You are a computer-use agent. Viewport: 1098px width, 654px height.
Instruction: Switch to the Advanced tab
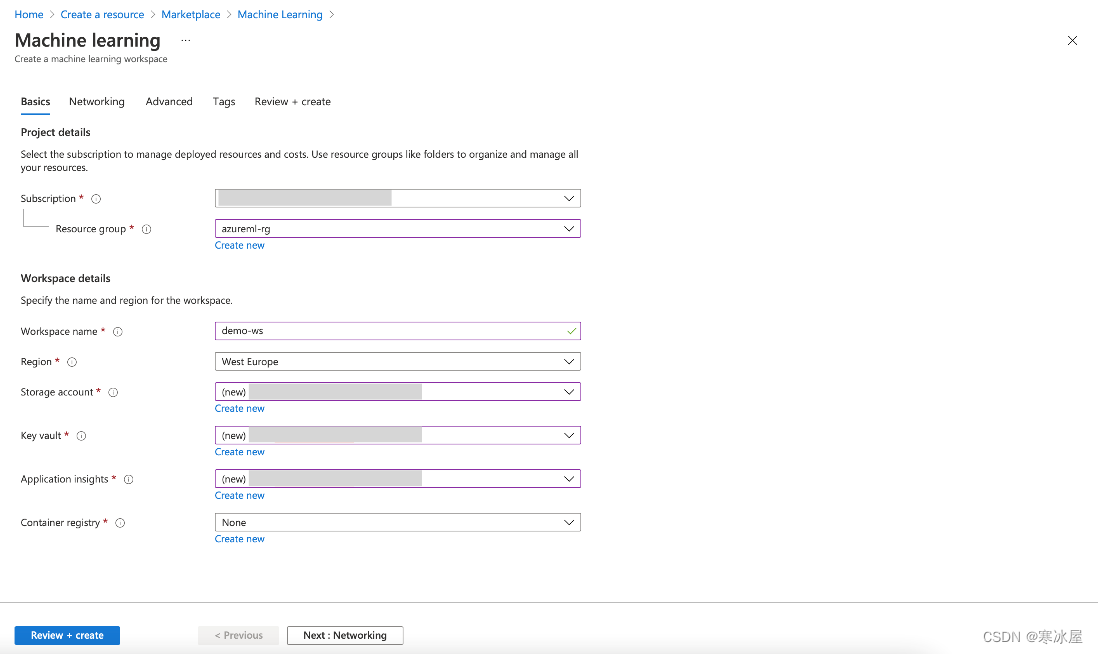169,102
